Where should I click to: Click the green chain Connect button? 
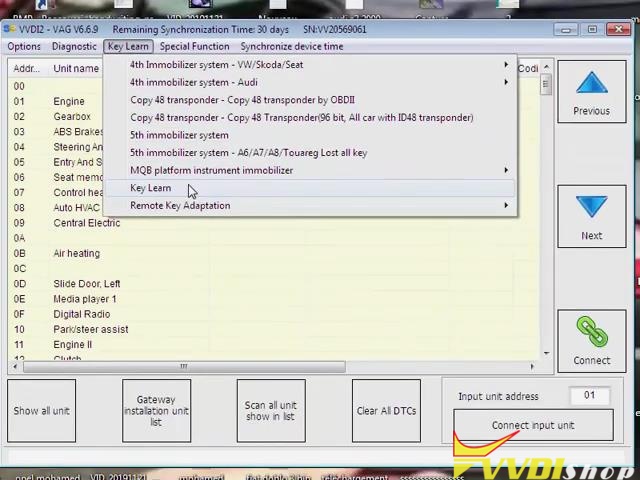(x=591, y=341)
